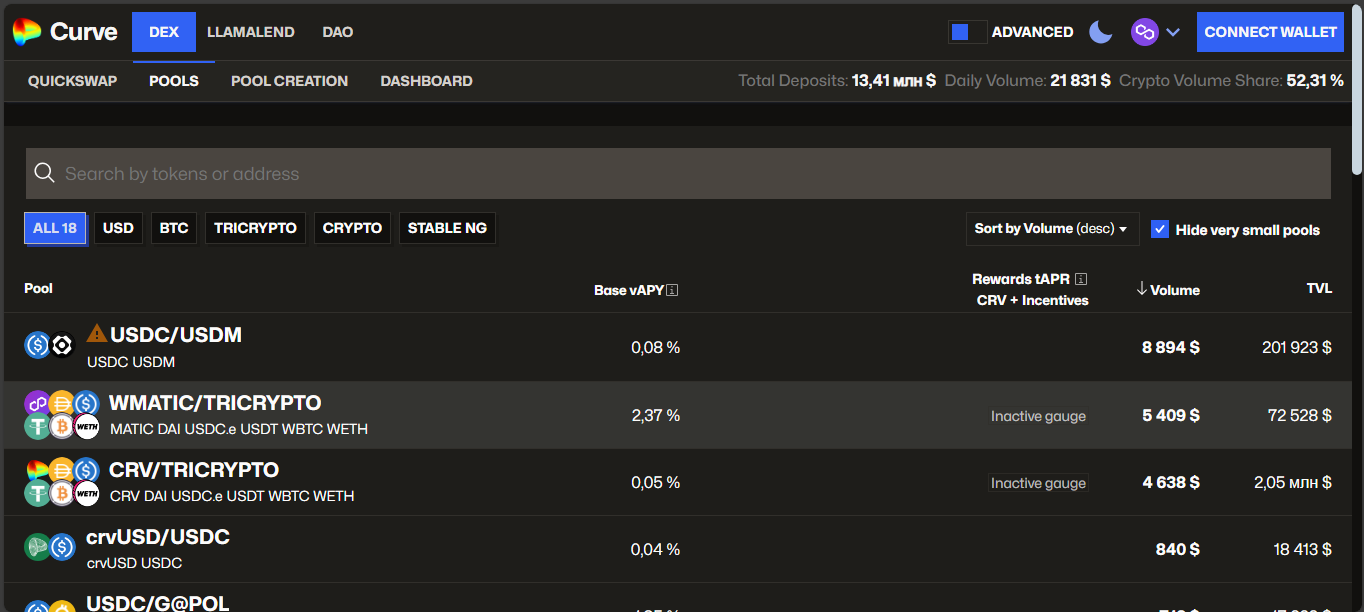The image size is (1364, 612).
Task: Click the 840 $ volume value
Action: (x=1178, y=549)
